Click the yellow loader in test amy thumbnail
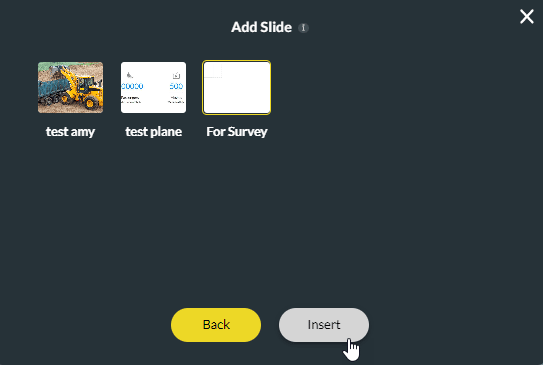Image resolution: width=543 pixels, height=365 pixels. (83, 87)
